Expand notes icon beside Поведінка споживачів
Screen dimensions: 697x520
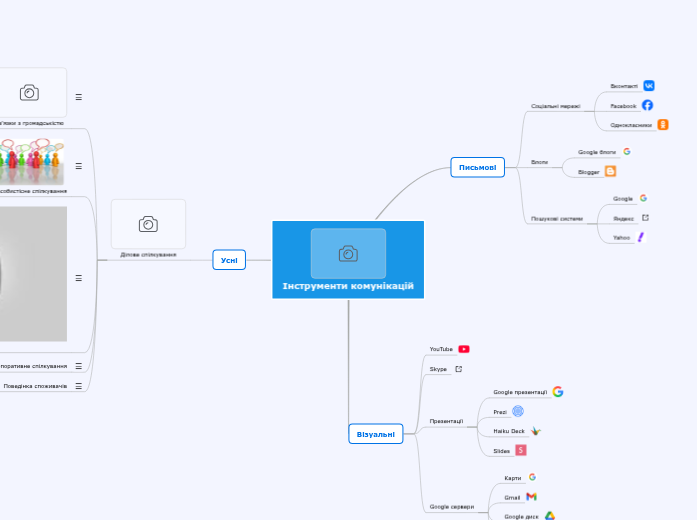click(79, 386)
